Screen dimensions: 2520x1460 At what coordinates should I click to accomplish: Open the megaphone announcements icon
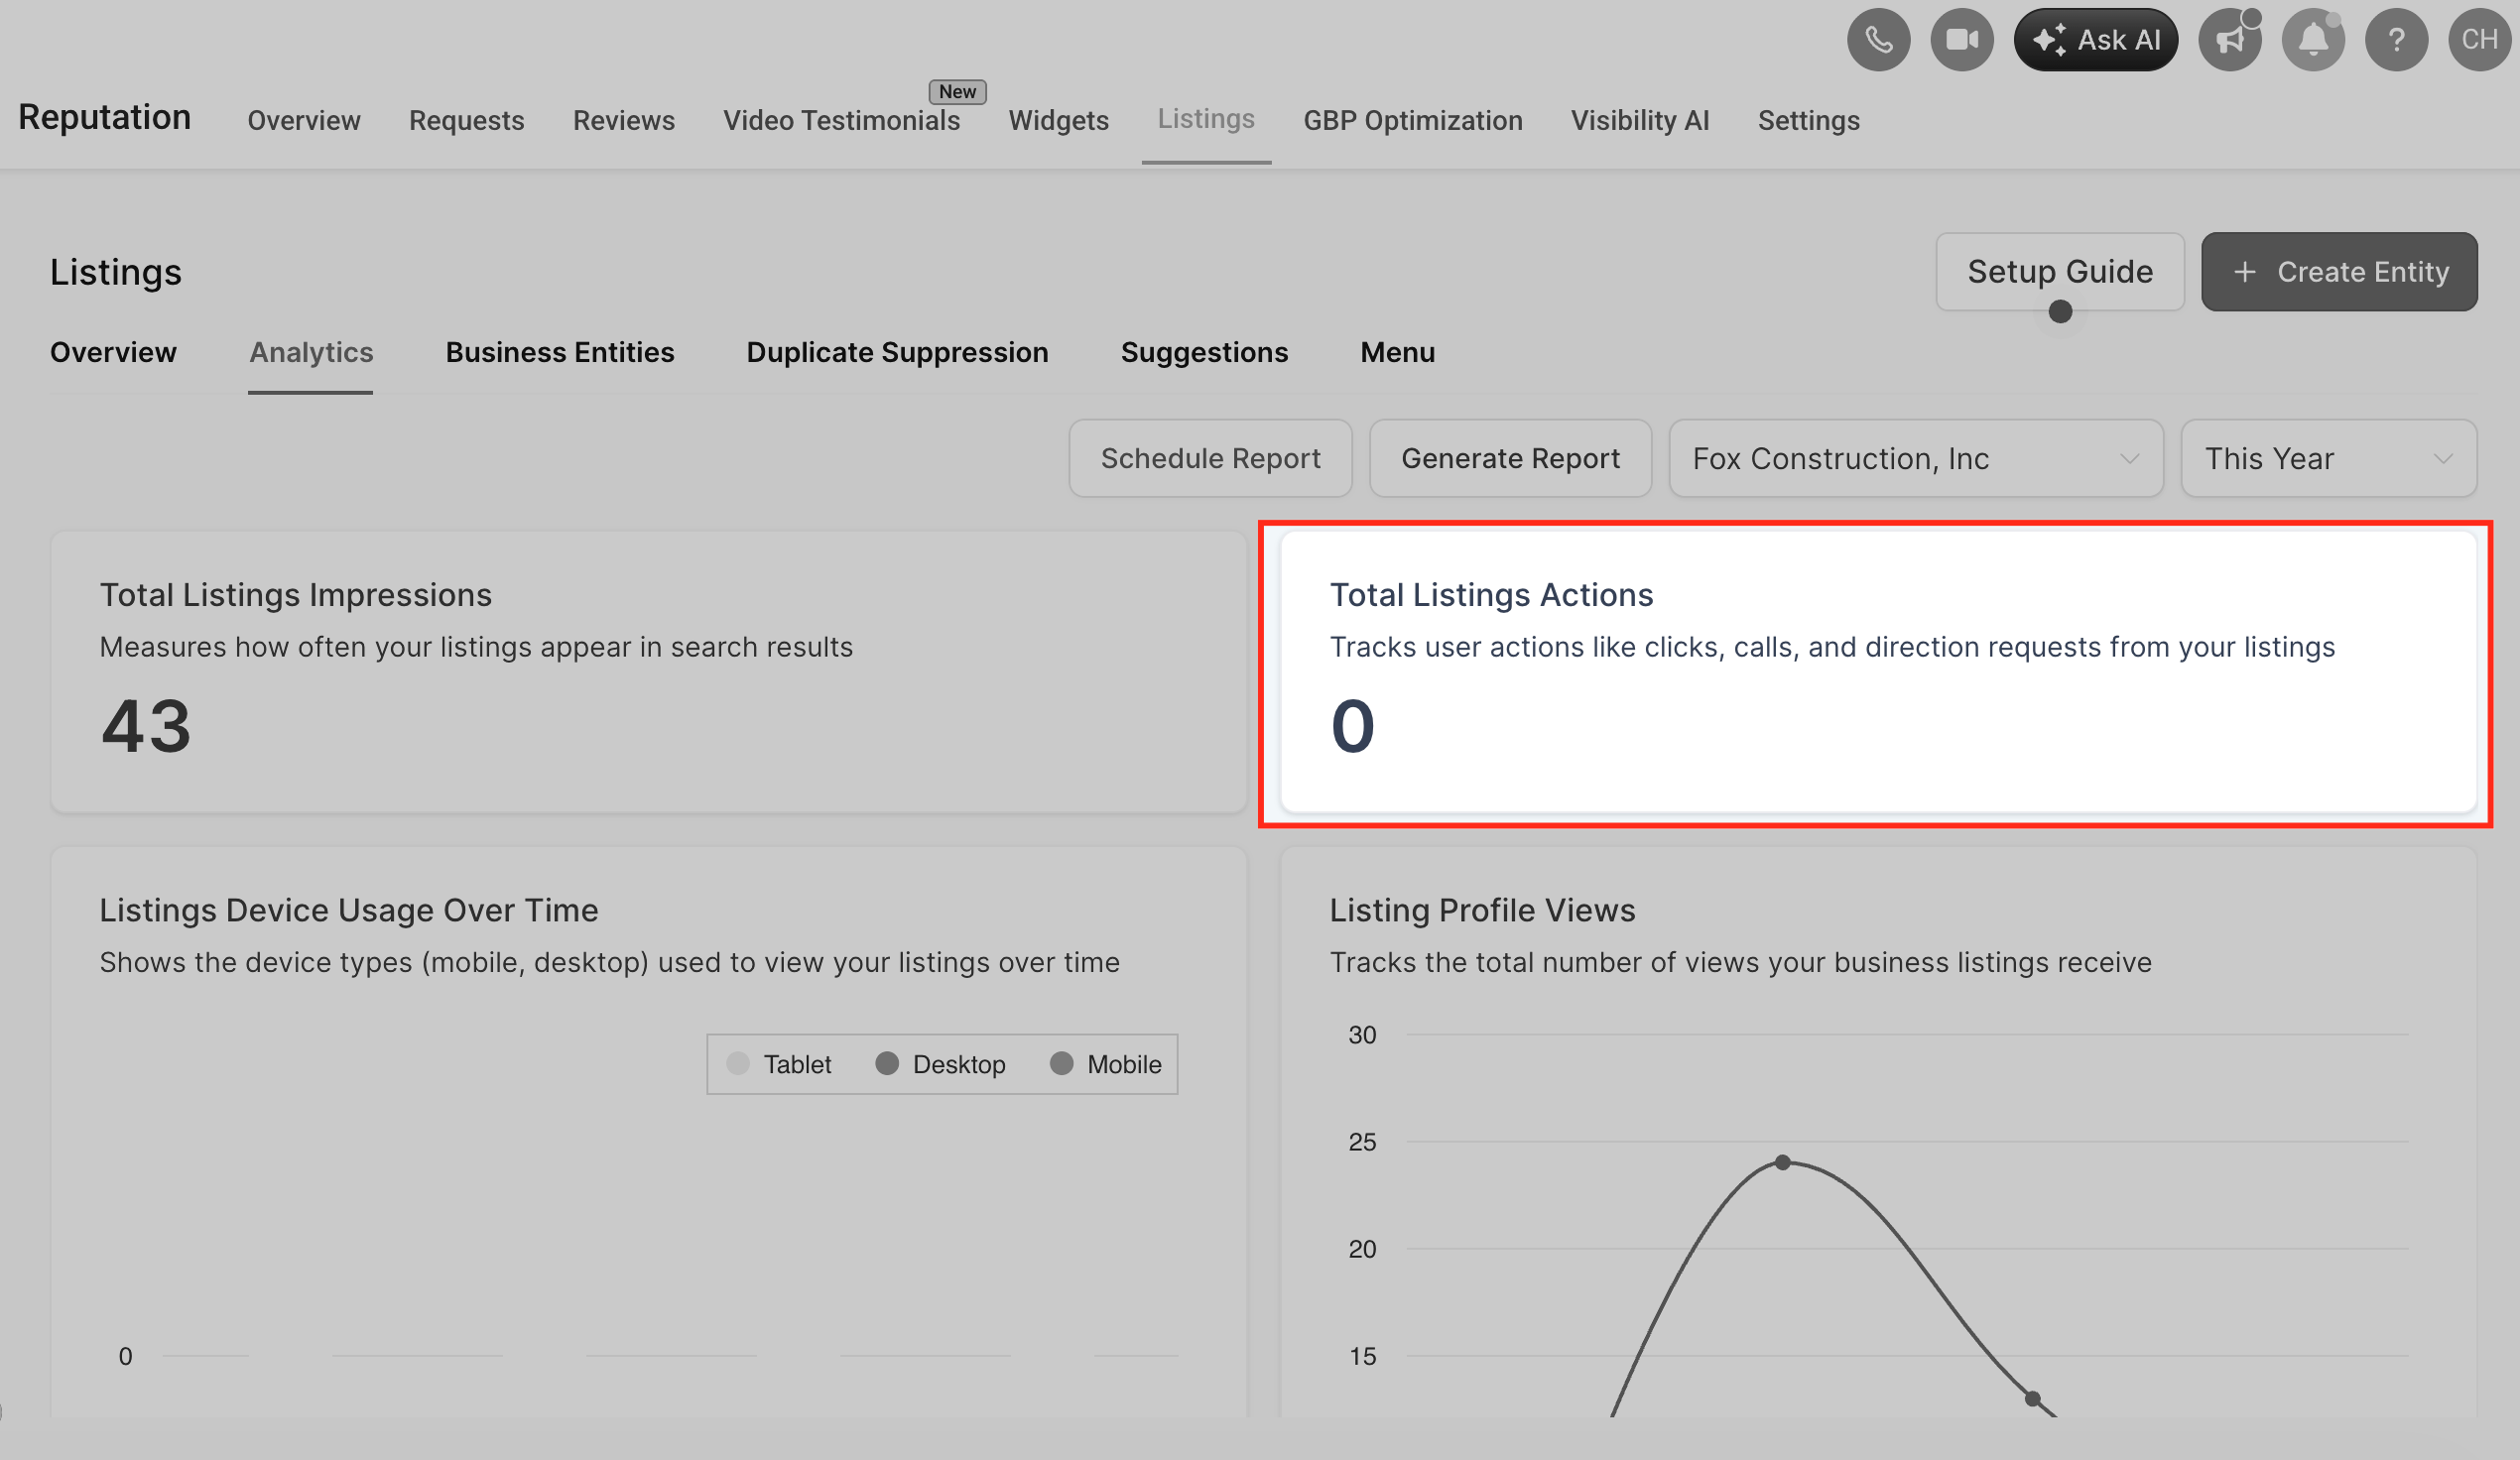2229,40
